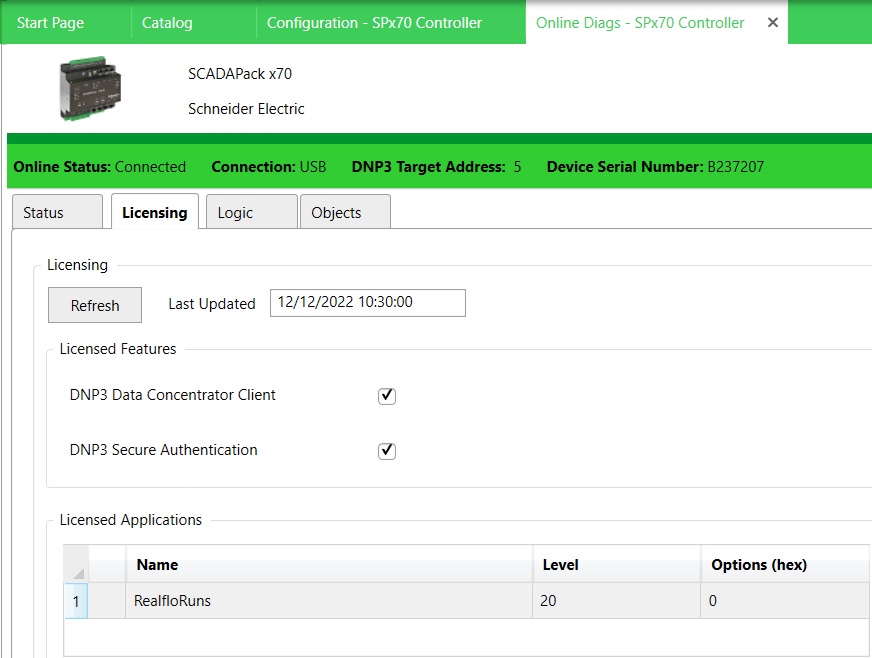This screenshot has height=658, width=872.
Task: Click Device Serial Number B237207
Action: click(x=655, y=167)
